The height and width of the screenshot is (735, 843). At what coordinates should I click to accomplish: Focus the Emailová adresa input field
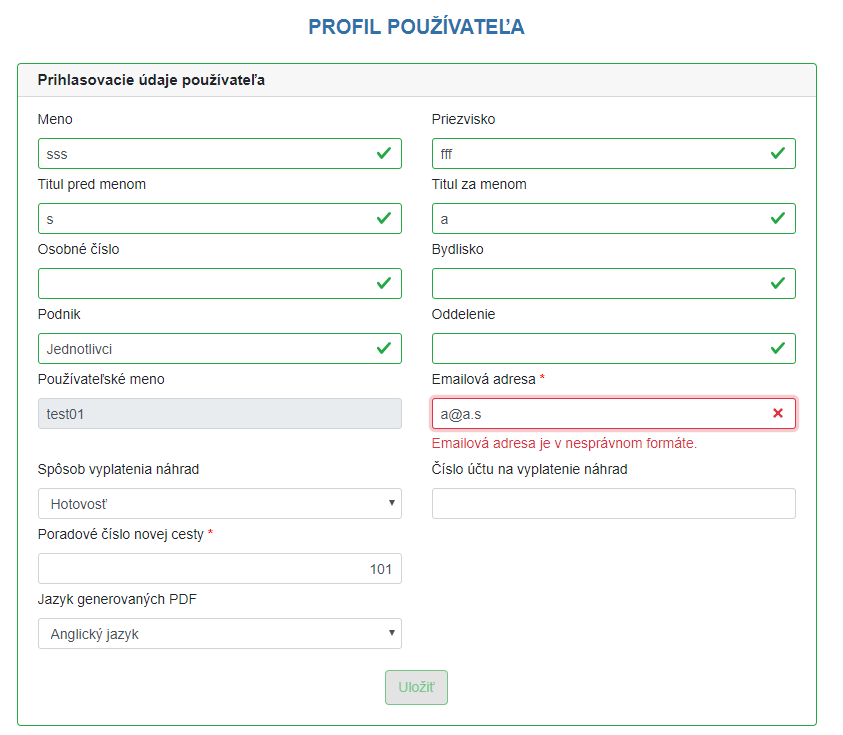[x=613, y=413]
